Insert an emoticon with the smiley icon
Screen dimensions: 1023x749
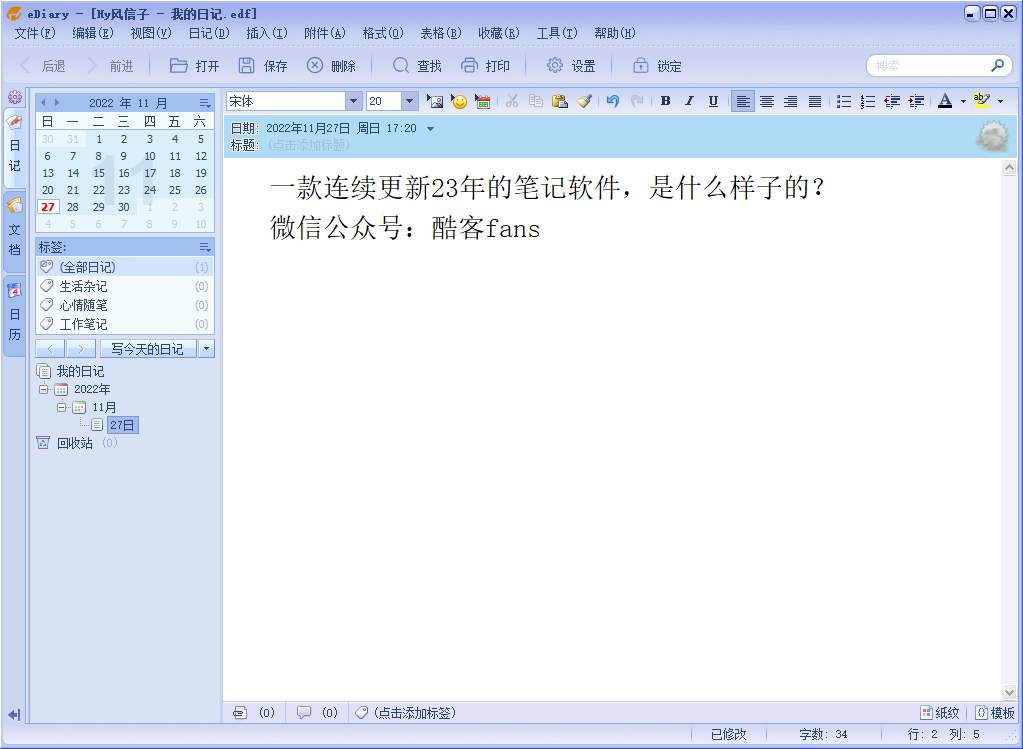coord(459,101)
